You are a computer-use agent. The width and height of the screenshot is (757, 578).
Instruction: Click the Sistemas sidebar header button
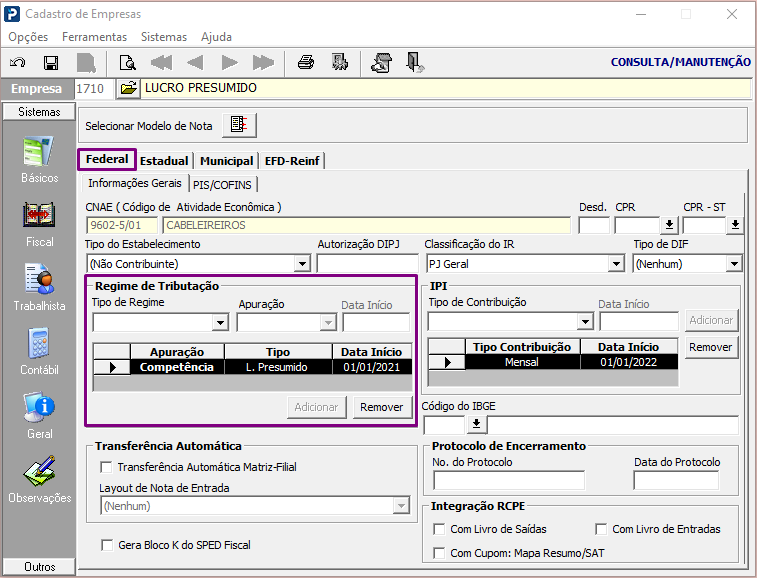click(x=39, y=112)
